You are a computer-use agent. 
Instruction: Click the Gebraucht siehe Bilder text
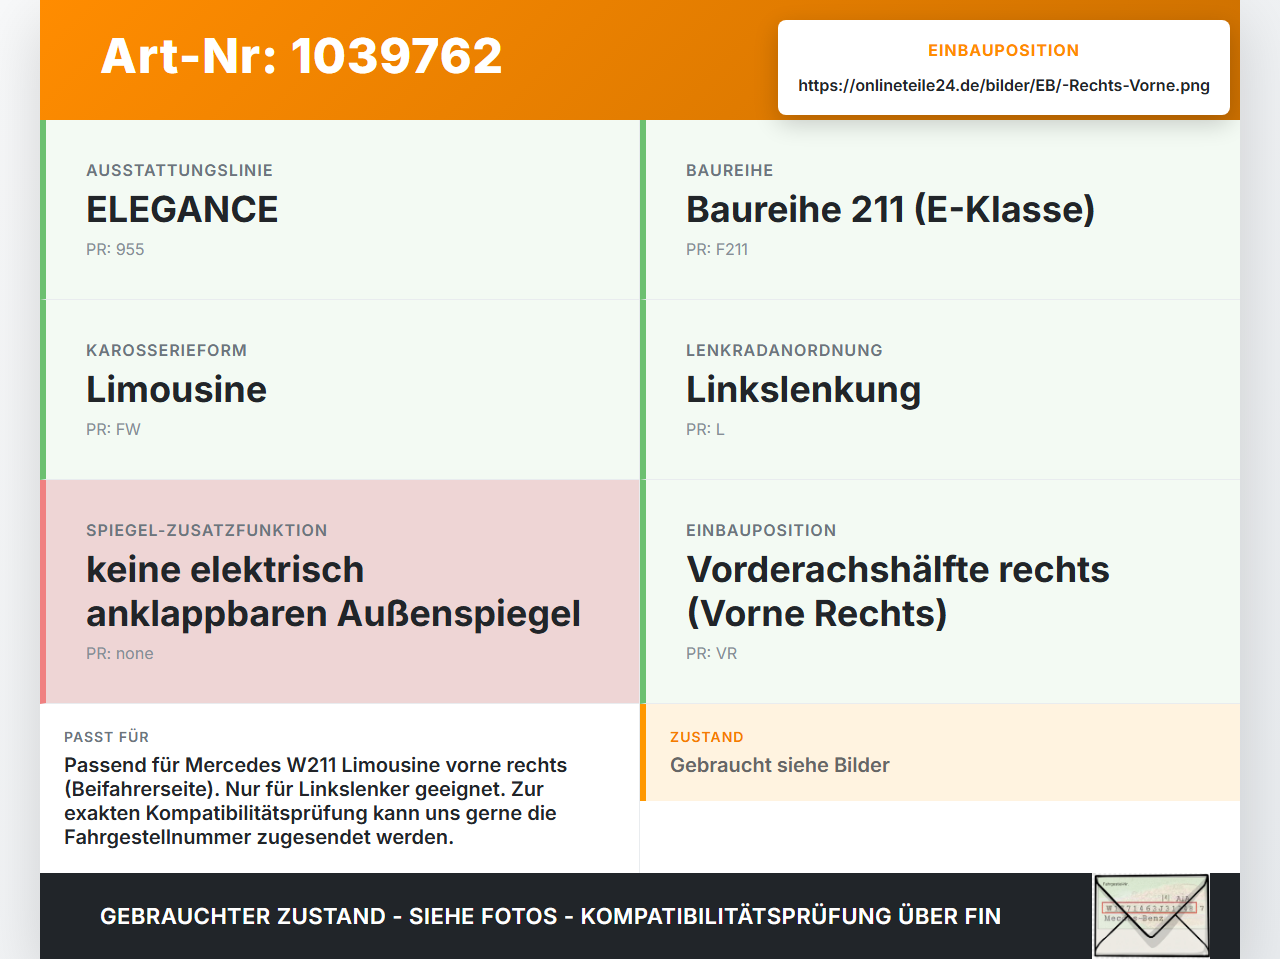780,765
